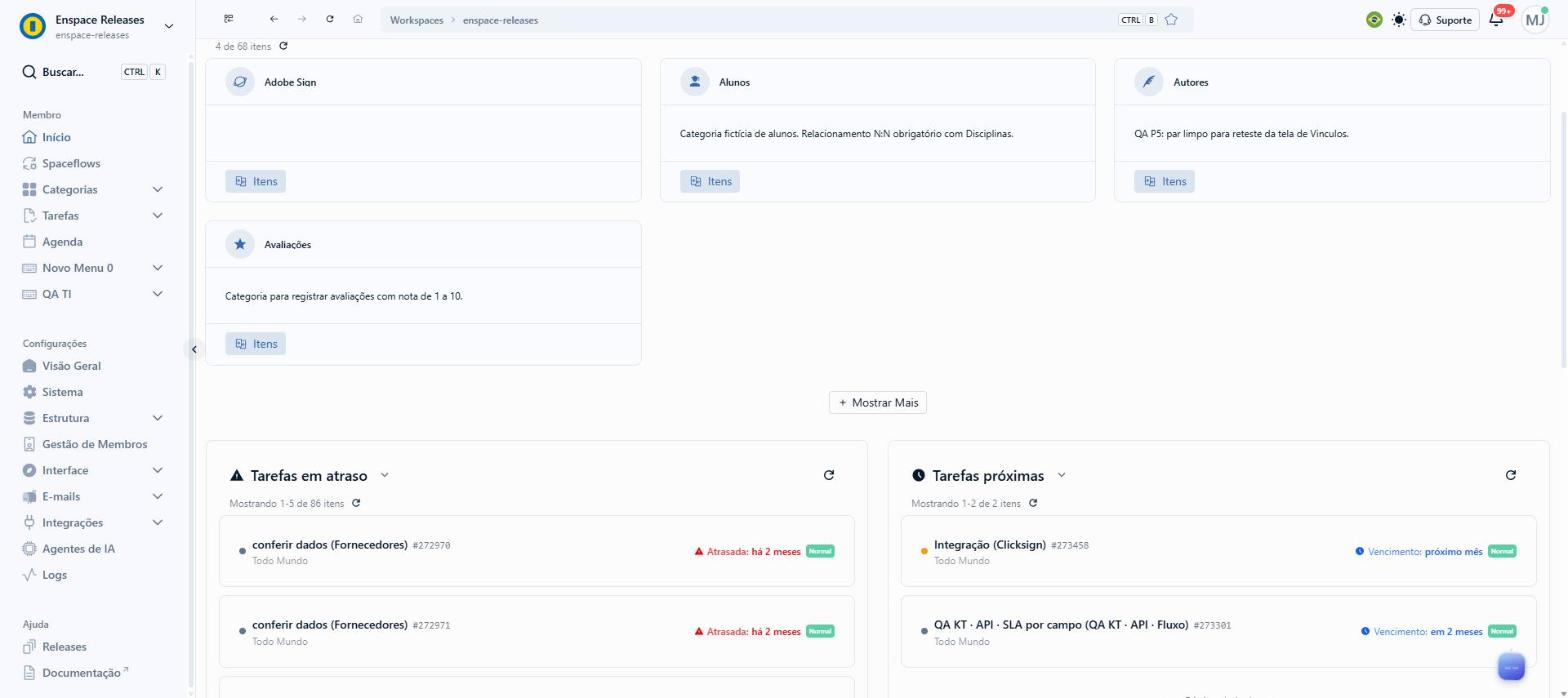This screenshot has width=1568, height=698.
Task: Open Itens of Autores card
Action: coord(1164,181)
